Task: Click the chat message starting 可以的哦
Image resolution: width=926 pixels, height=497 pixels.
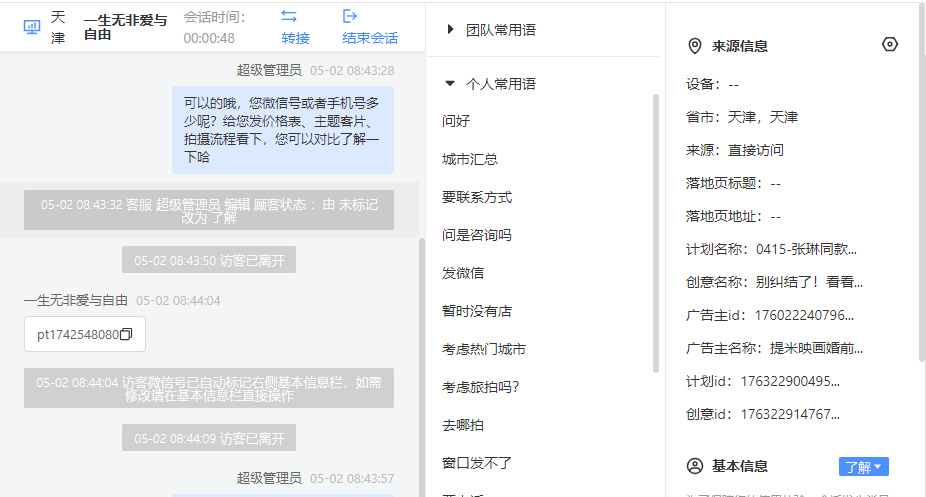Action: coord(283,130)
